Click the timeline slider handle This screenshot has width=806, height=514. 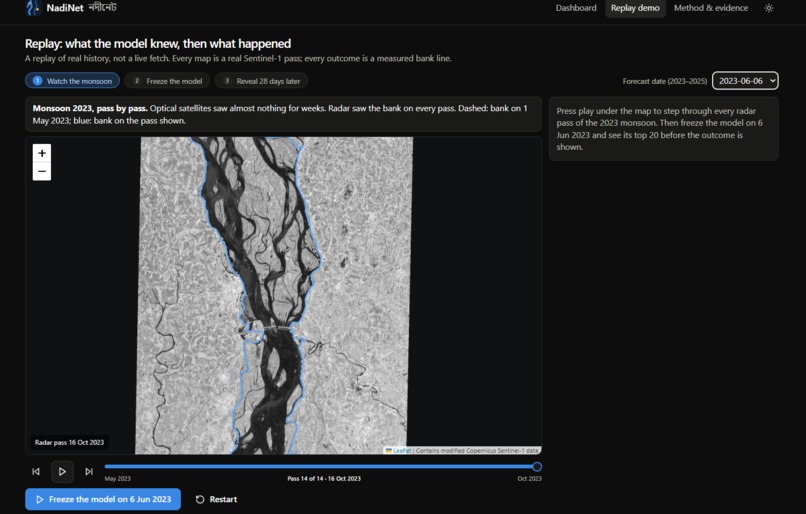tap(537, 467)
